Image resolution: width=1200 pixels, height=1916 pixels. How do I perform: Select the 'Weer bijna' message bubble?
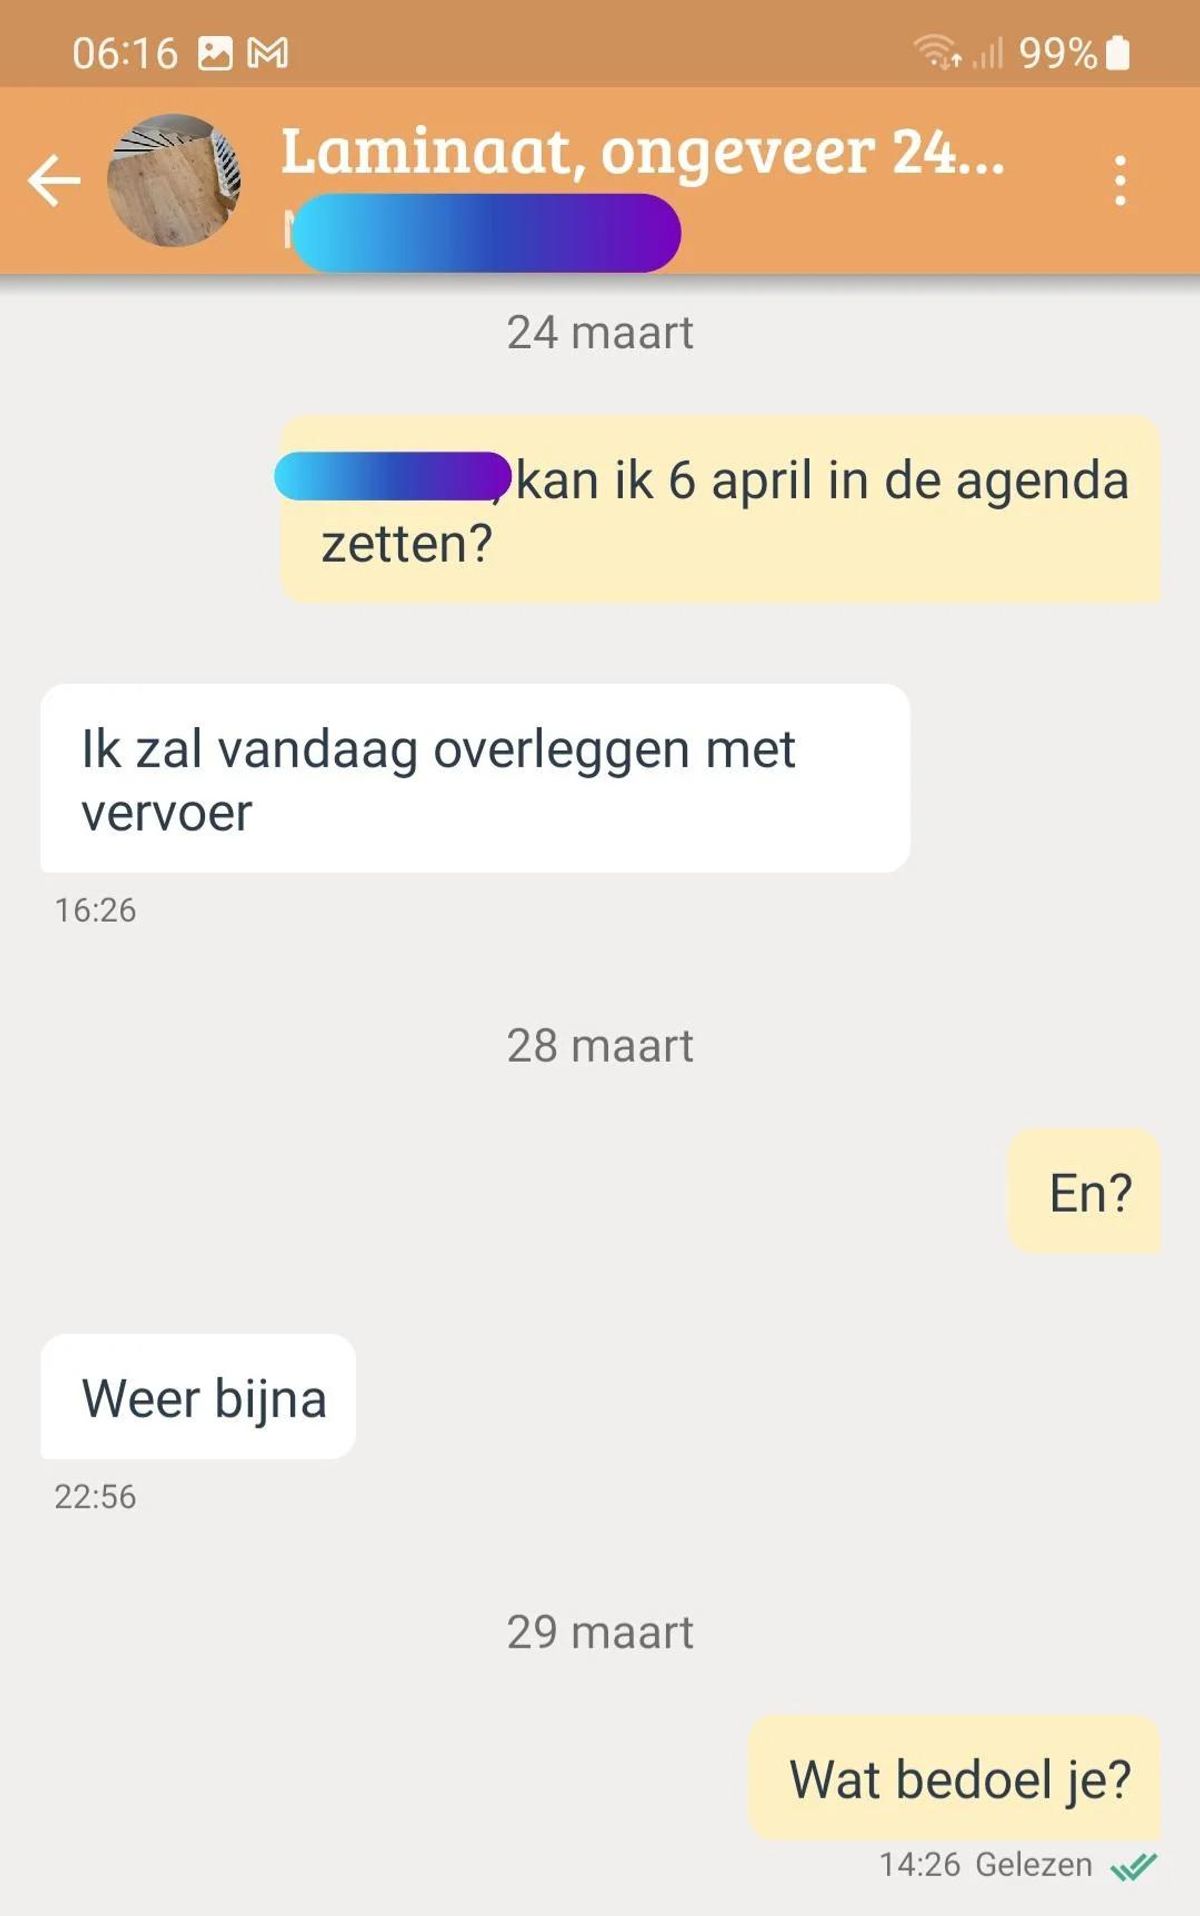coord(198,1396)
